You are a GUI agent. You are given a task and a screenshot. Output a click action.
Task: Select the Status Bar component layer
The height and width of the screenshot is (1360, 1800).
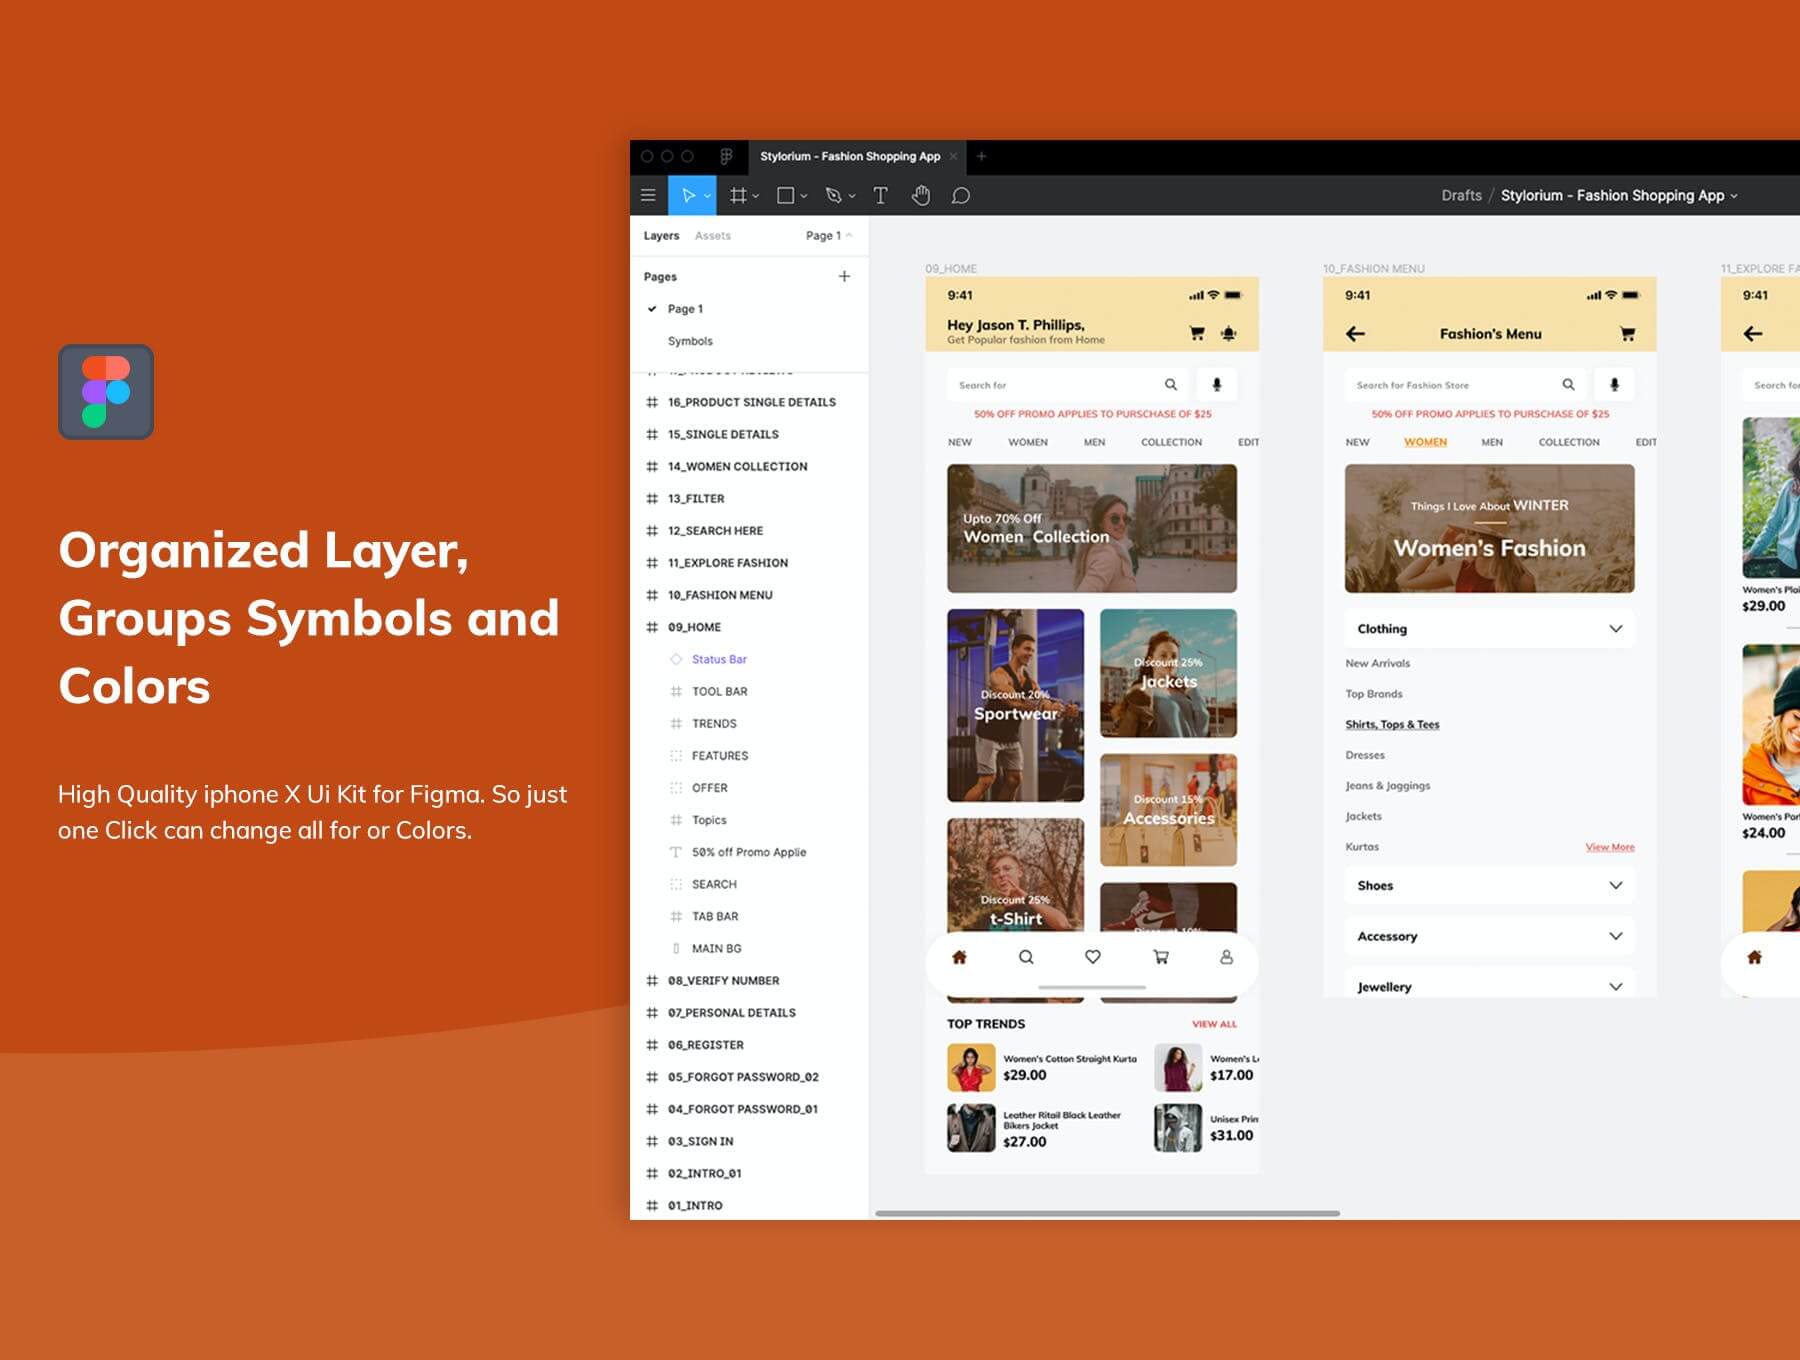click(x=719, y=659)
